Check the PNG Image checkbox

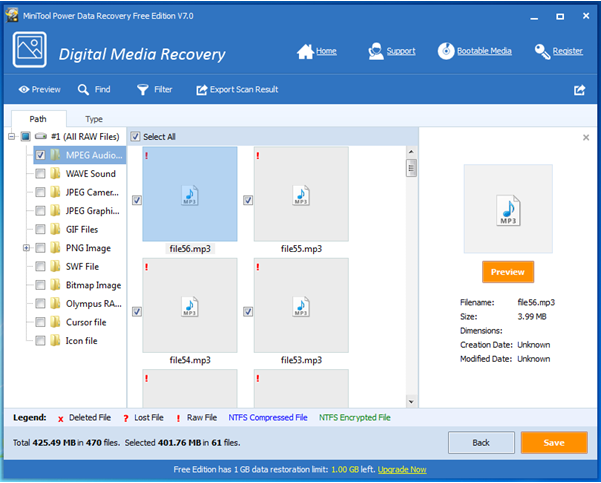pyautogui.click(x=40, y=248)
